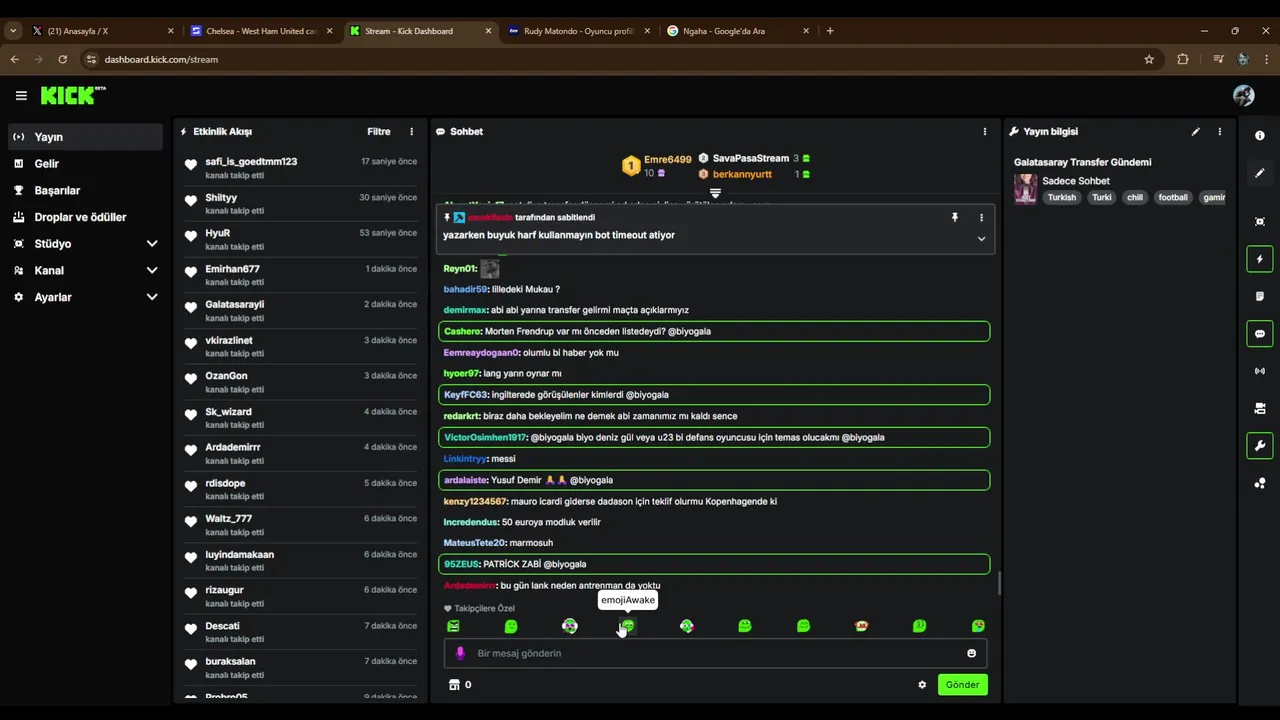Click the purple microphone icon in message box
This screenshot has height=720, width=1280.
460,653
